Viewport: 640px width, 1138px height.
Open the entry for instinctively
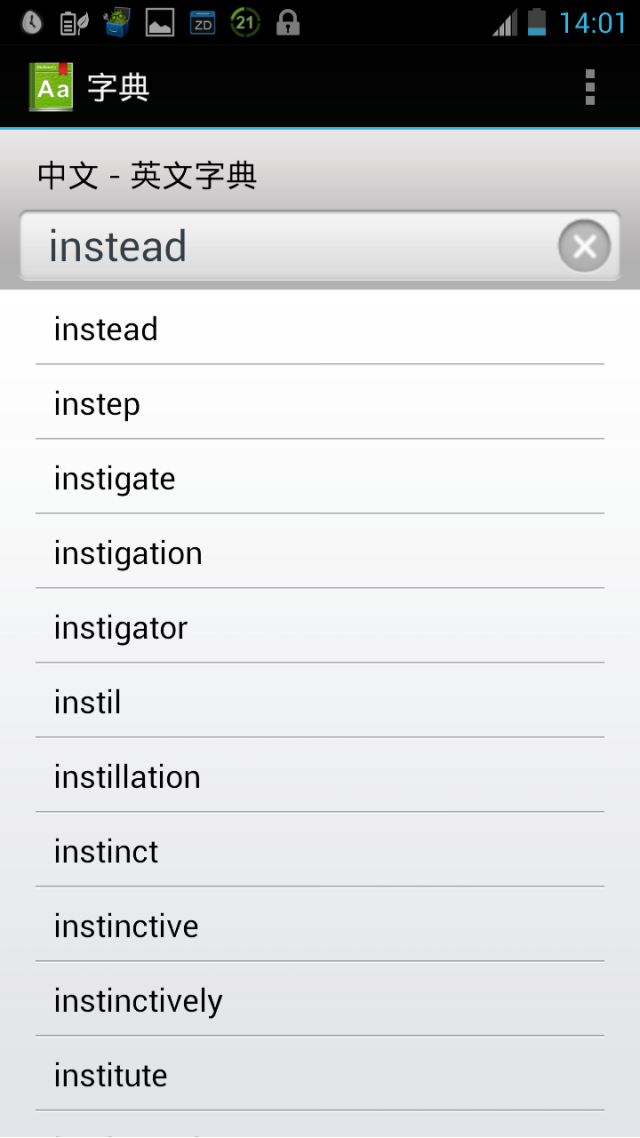tap(320, 1001)
